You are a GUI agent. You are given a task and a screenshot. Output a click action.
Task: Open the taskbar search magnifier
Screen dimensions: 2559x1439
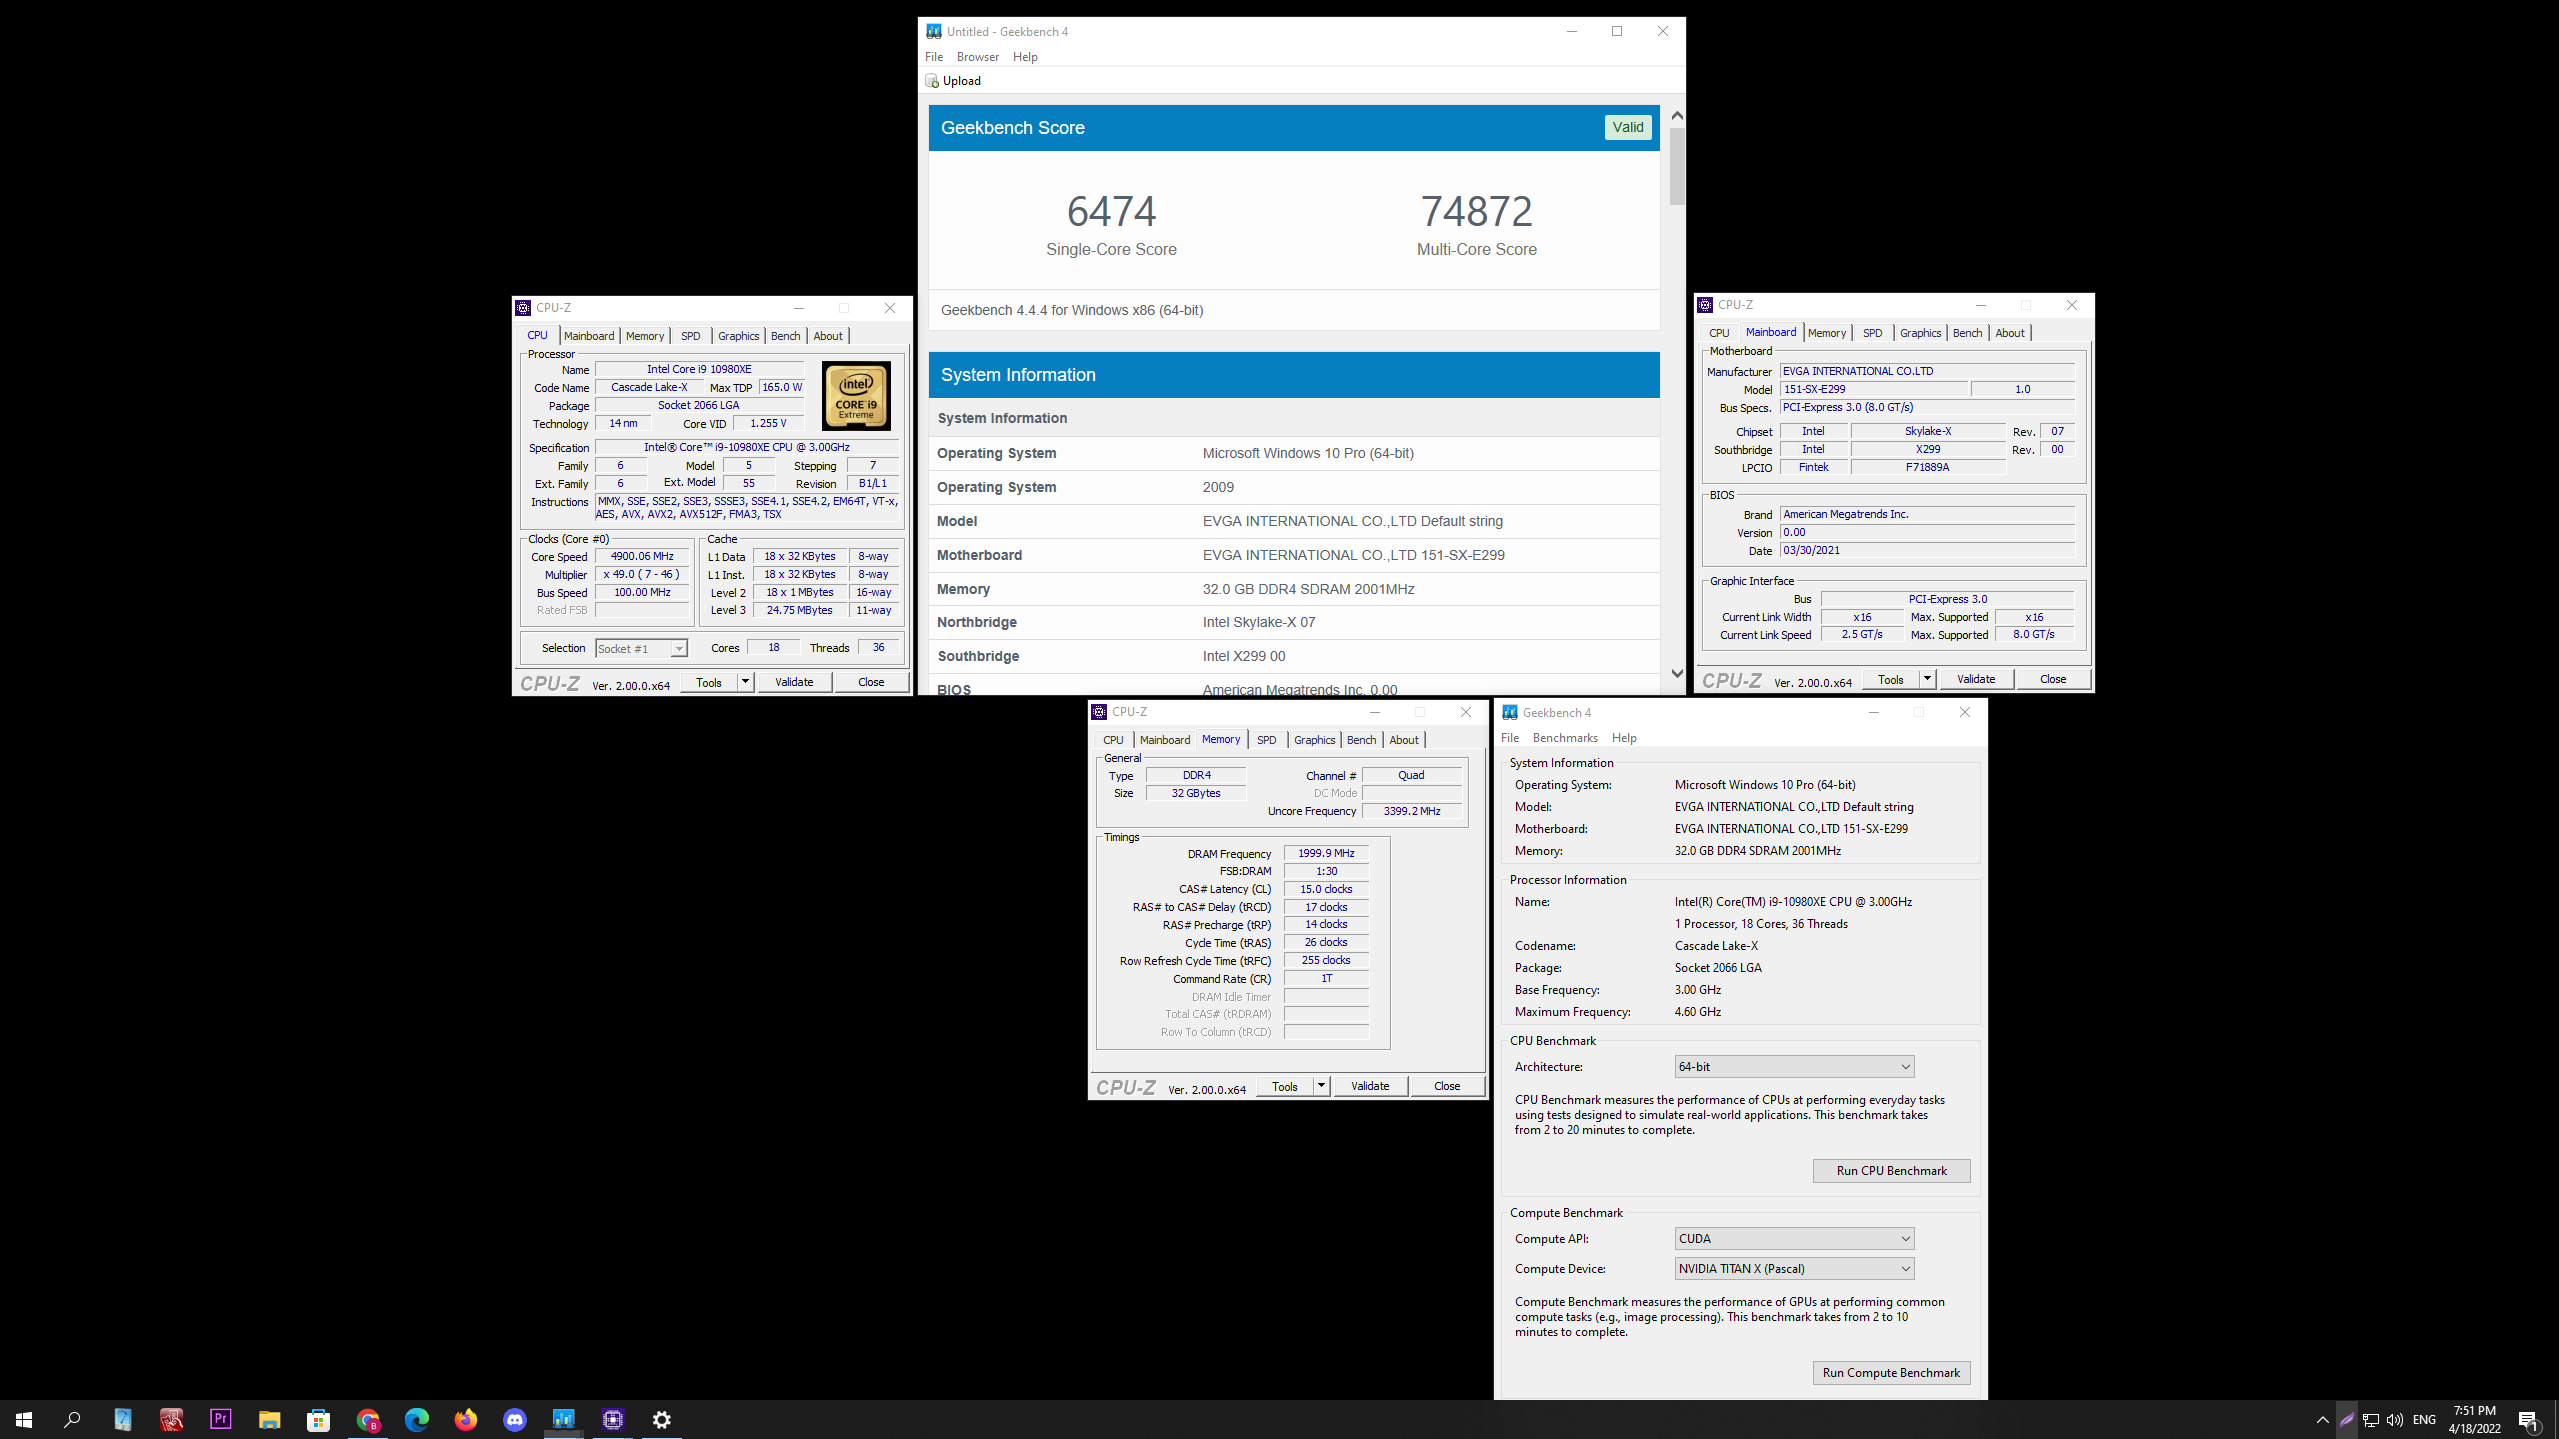[72, 1419]
